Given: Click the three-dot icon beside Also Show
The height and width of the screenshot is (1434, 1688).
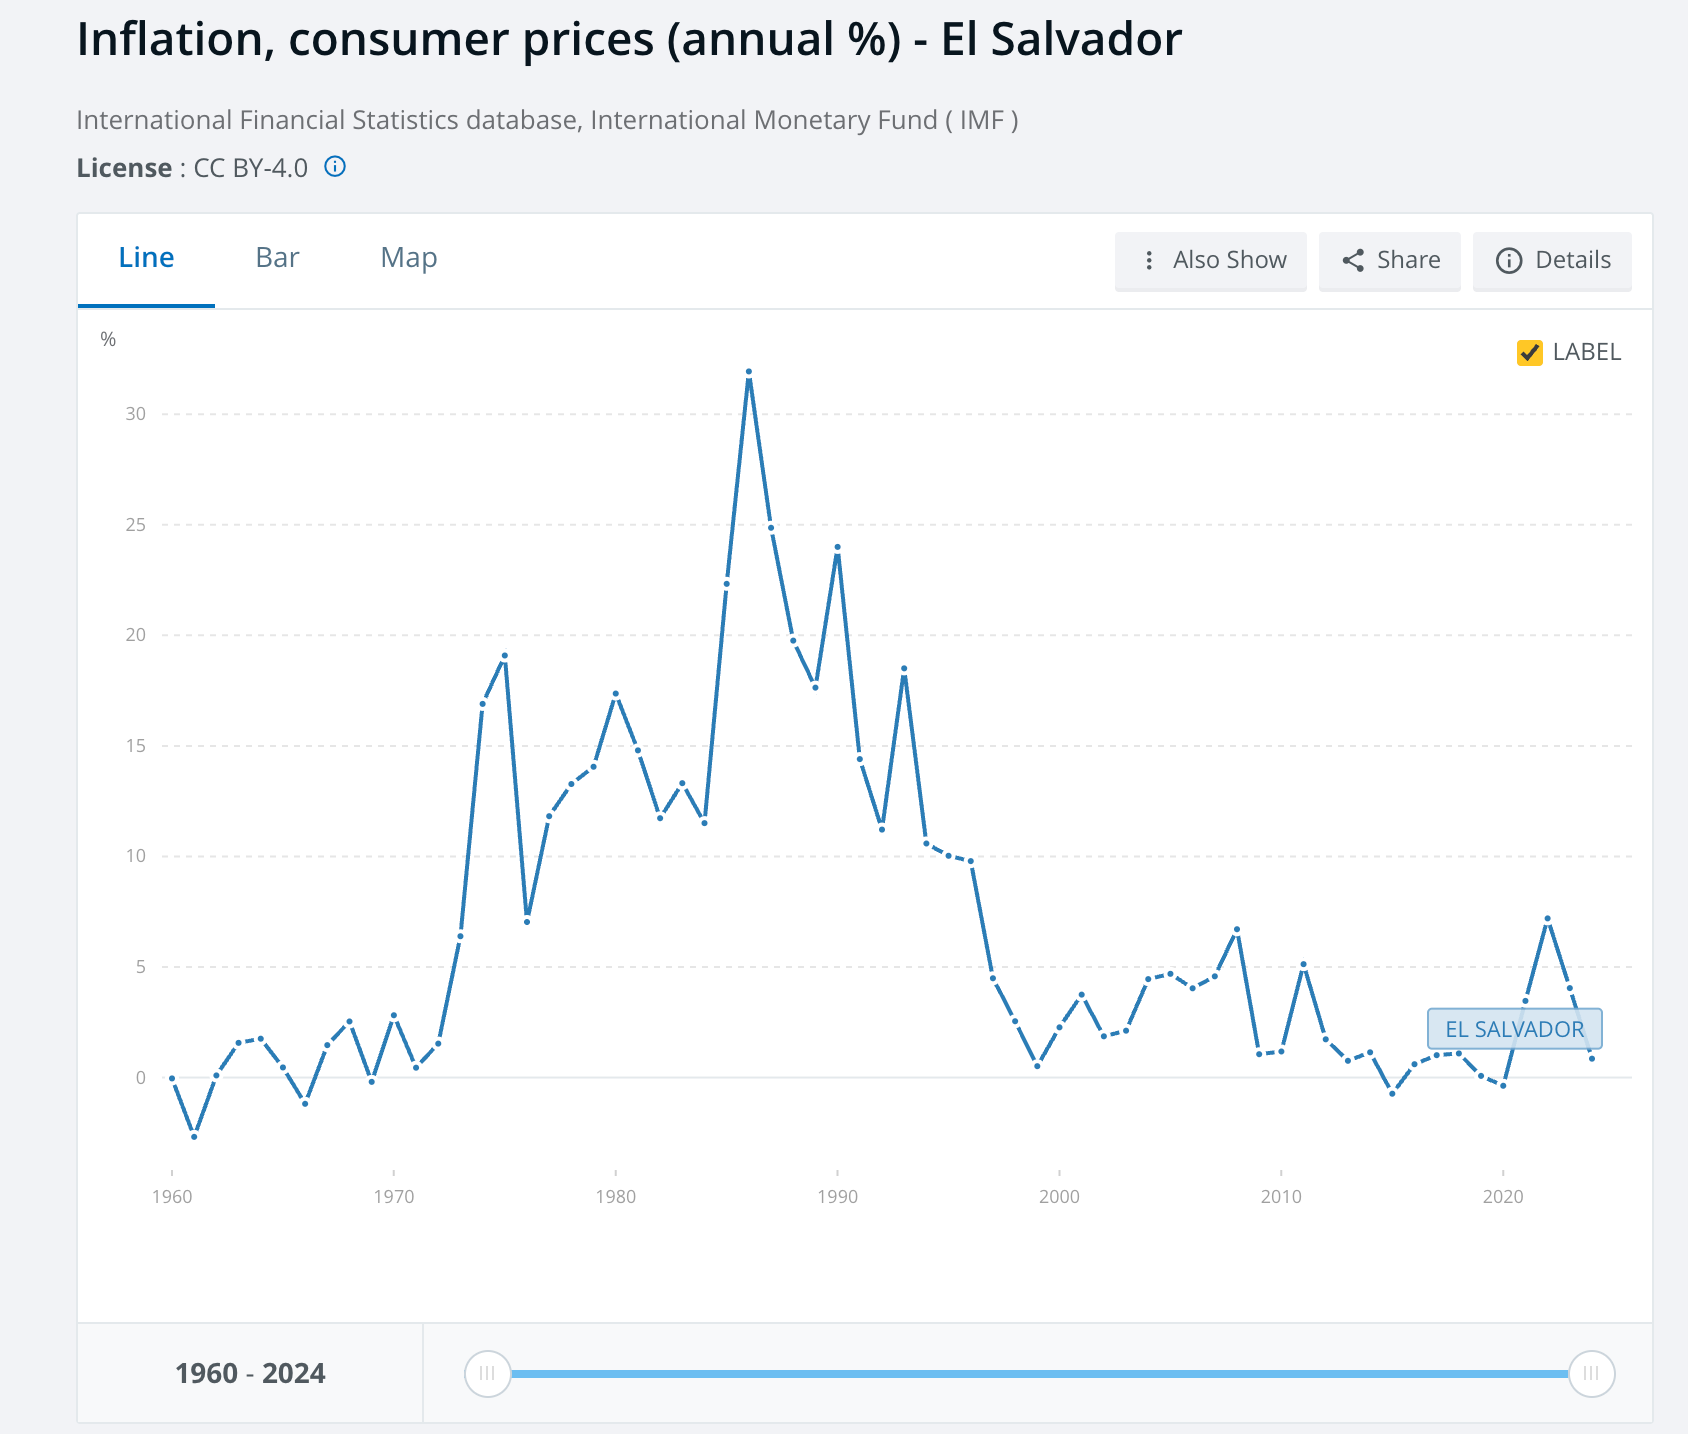Looking at the screenshot, I should point(1149,261).
